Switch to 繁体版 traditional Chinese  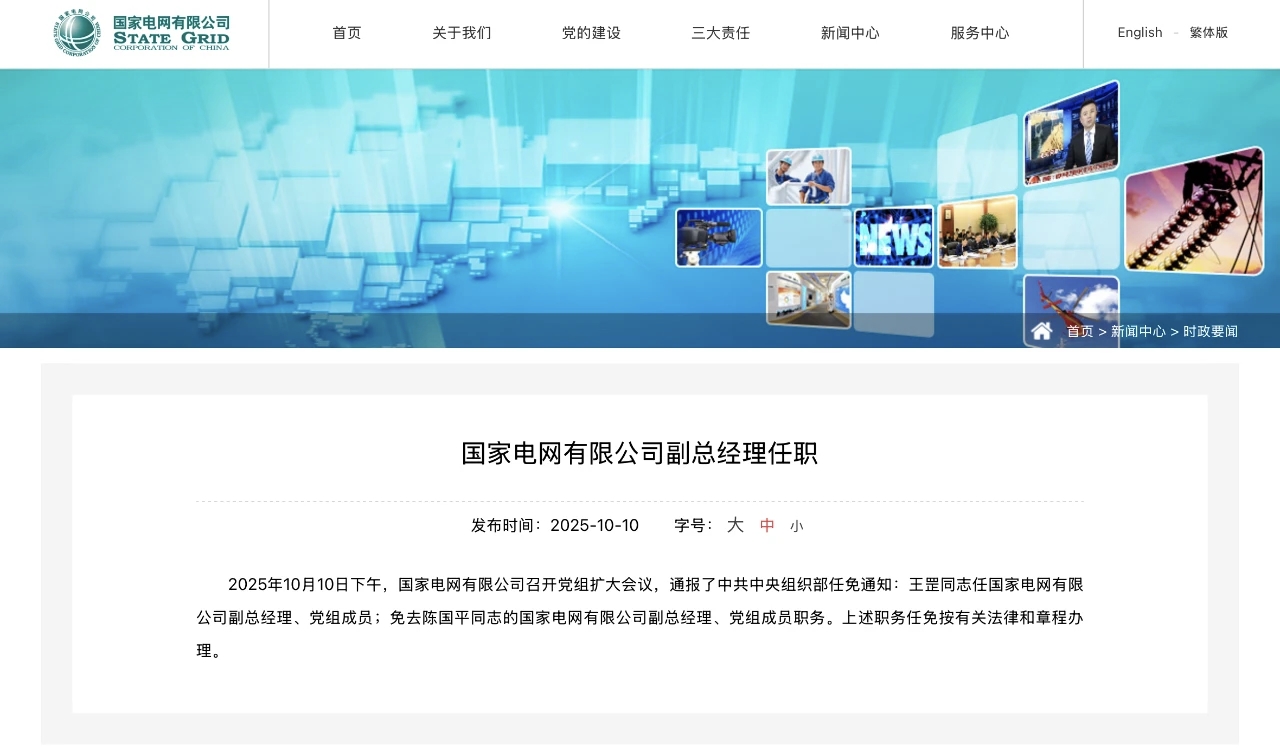(x=1209, y=33)
